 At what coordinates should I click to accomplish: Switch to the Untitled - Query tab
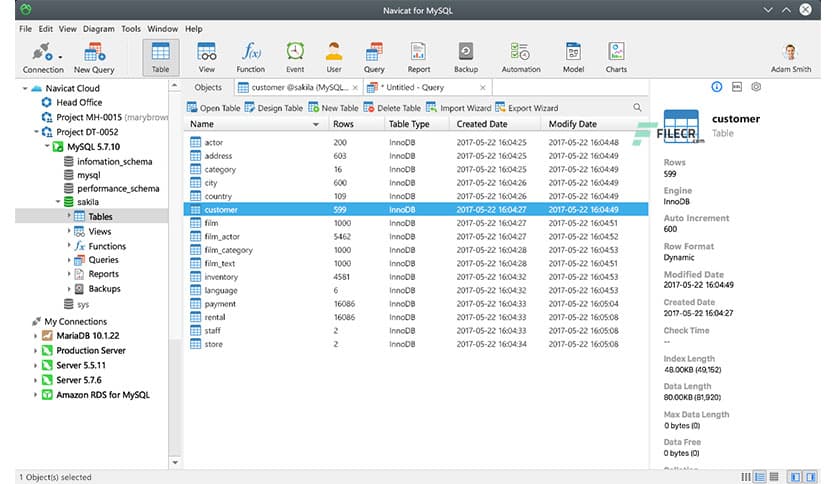pyautogui.click(x=415, y=87)
